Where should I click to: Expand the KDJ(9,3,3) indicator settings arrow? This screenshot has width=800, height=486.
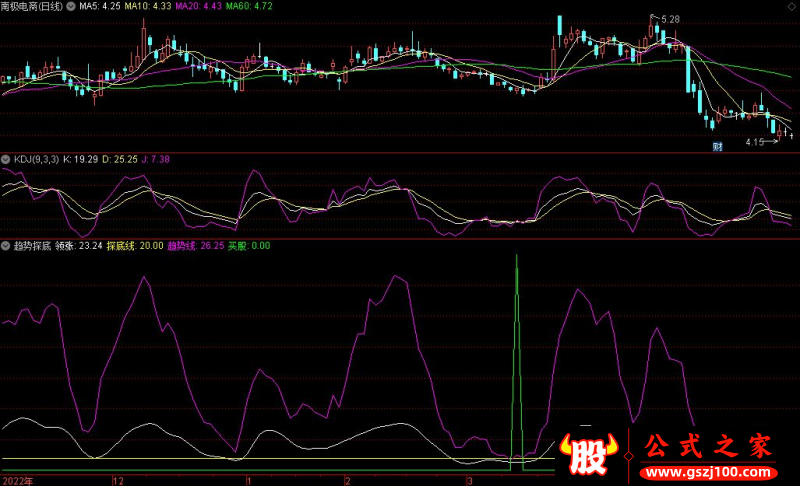[x=6, y=159]
